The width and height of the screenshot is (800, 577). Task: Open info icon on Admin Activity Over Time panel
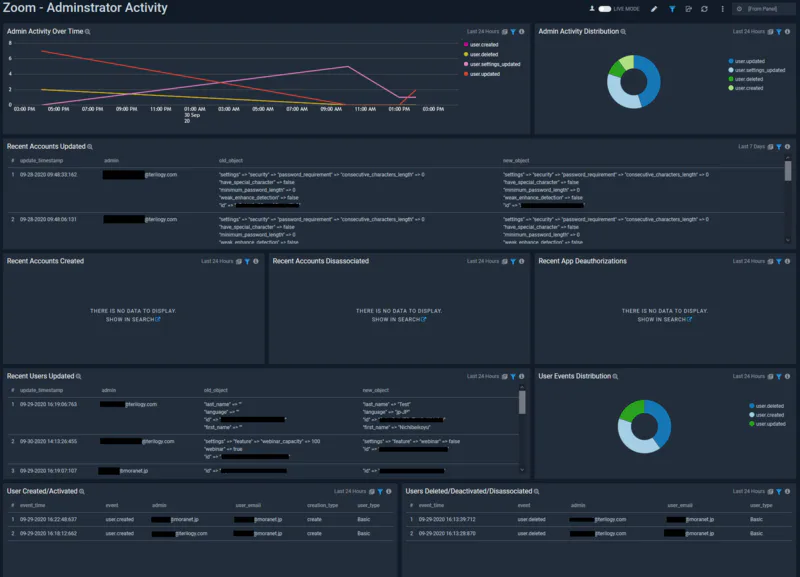(521, 32)
